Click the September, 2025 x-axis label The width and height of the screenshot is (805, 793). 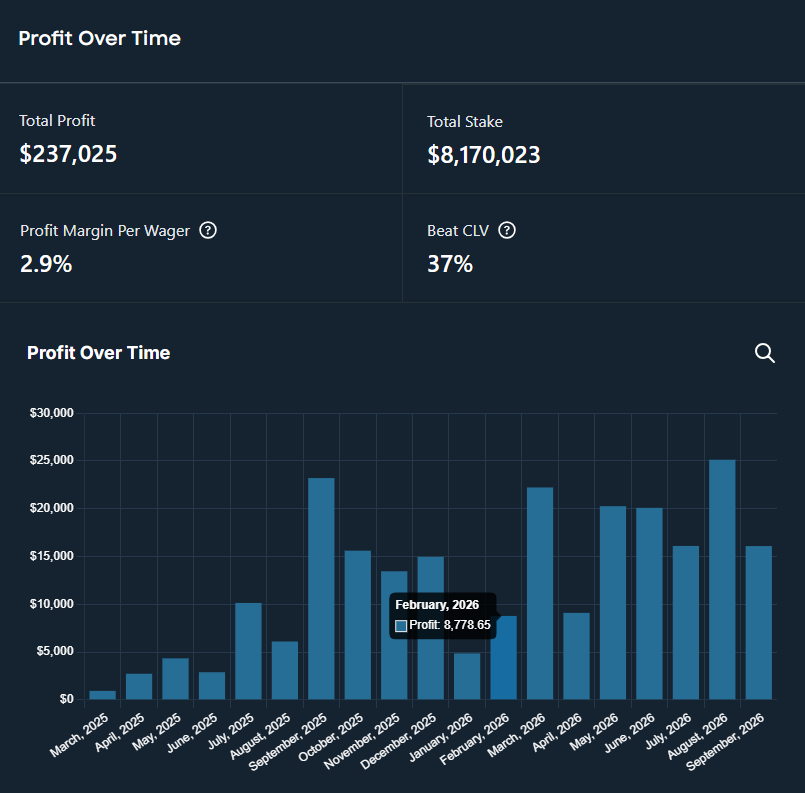(288, 742)
